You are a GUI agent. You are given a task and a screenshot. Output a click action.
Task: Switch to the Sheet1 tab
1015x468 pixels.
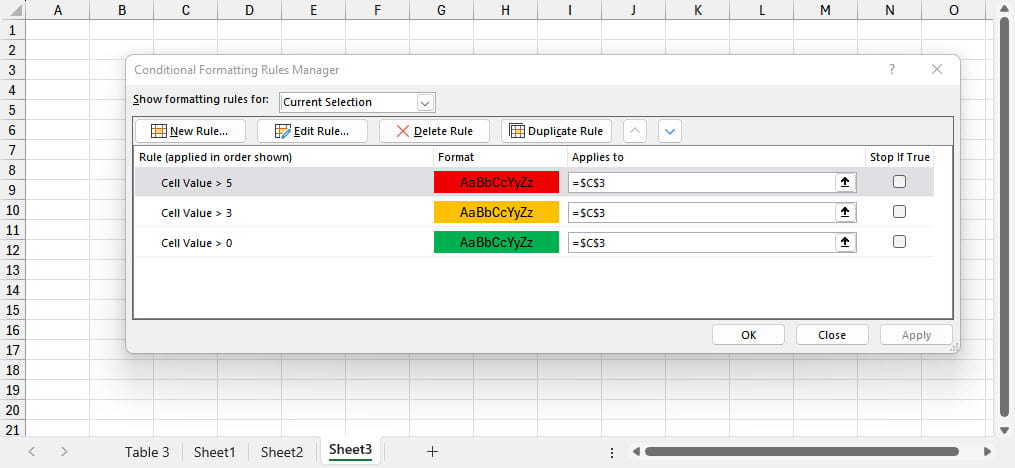214,452
